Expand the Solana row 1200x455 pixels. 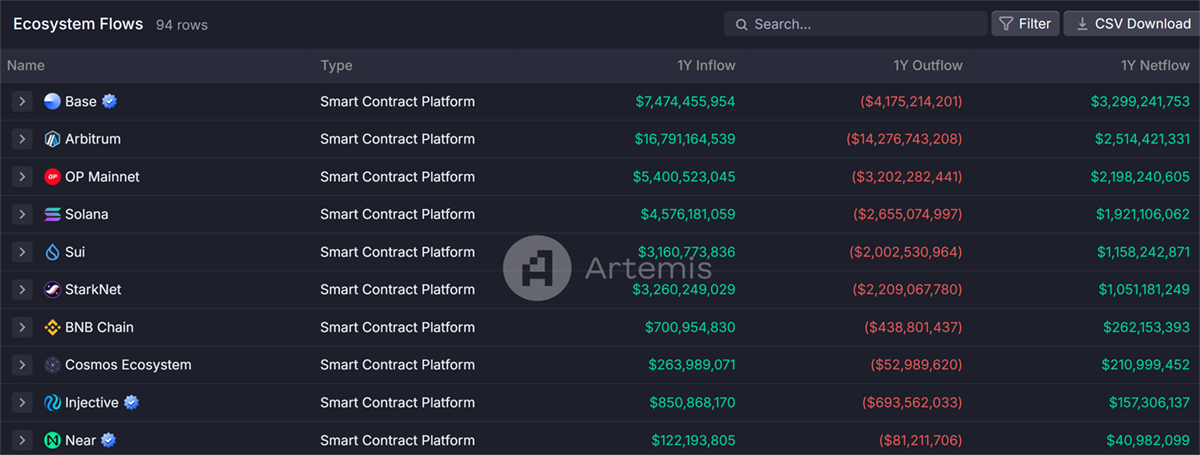pos(22,214)
